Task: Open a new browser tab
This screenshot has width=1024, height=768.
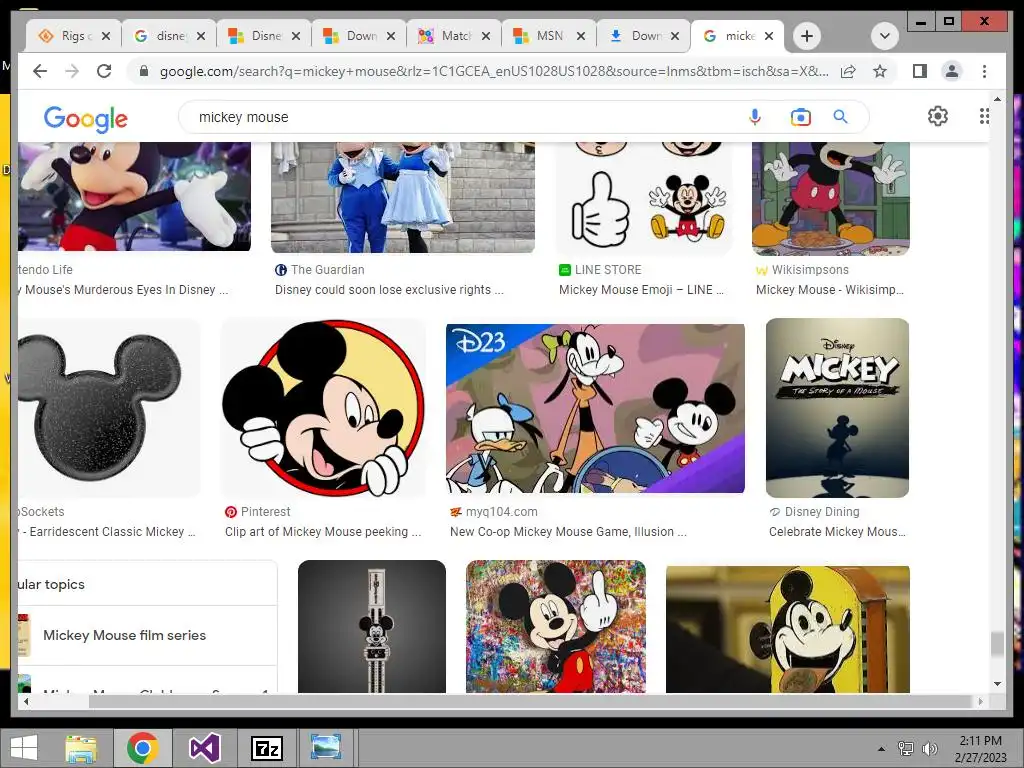Action: (807, 36)
